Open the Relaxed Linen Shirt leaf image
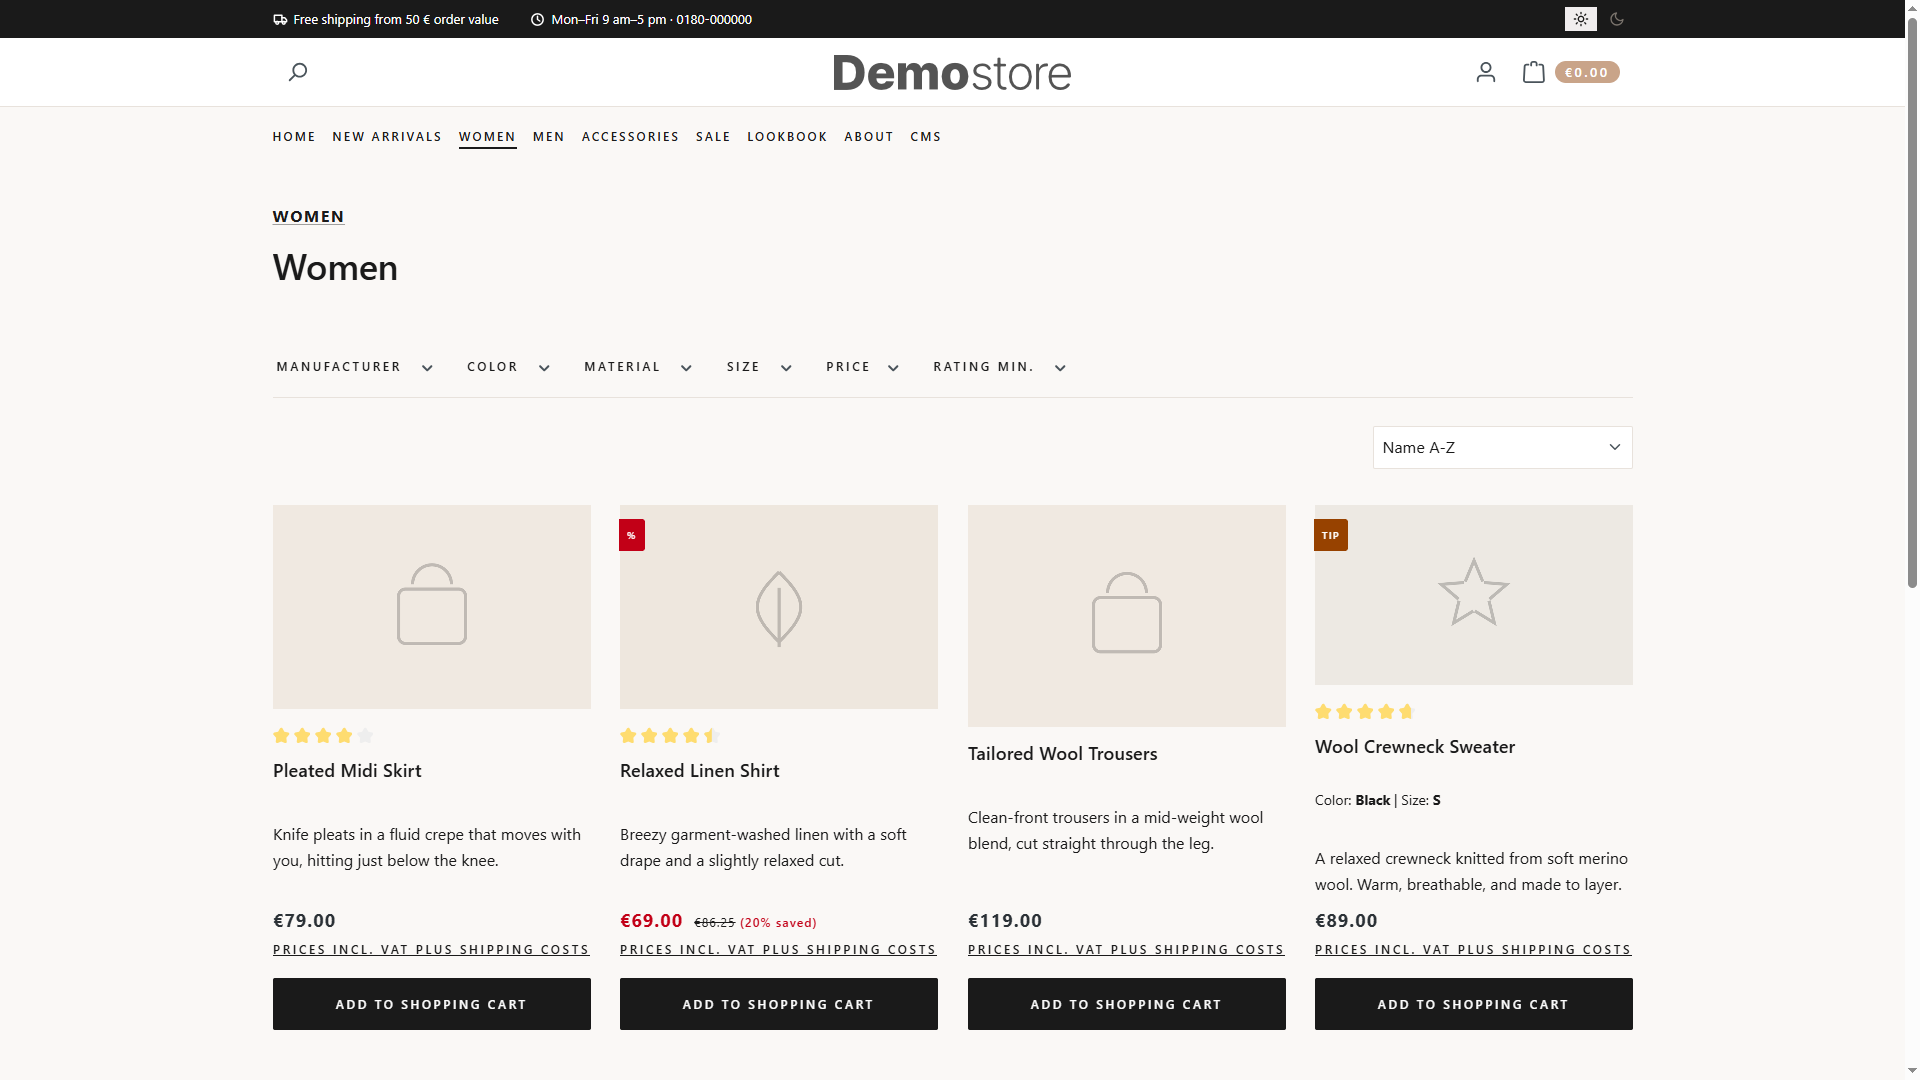 point(779,607)
